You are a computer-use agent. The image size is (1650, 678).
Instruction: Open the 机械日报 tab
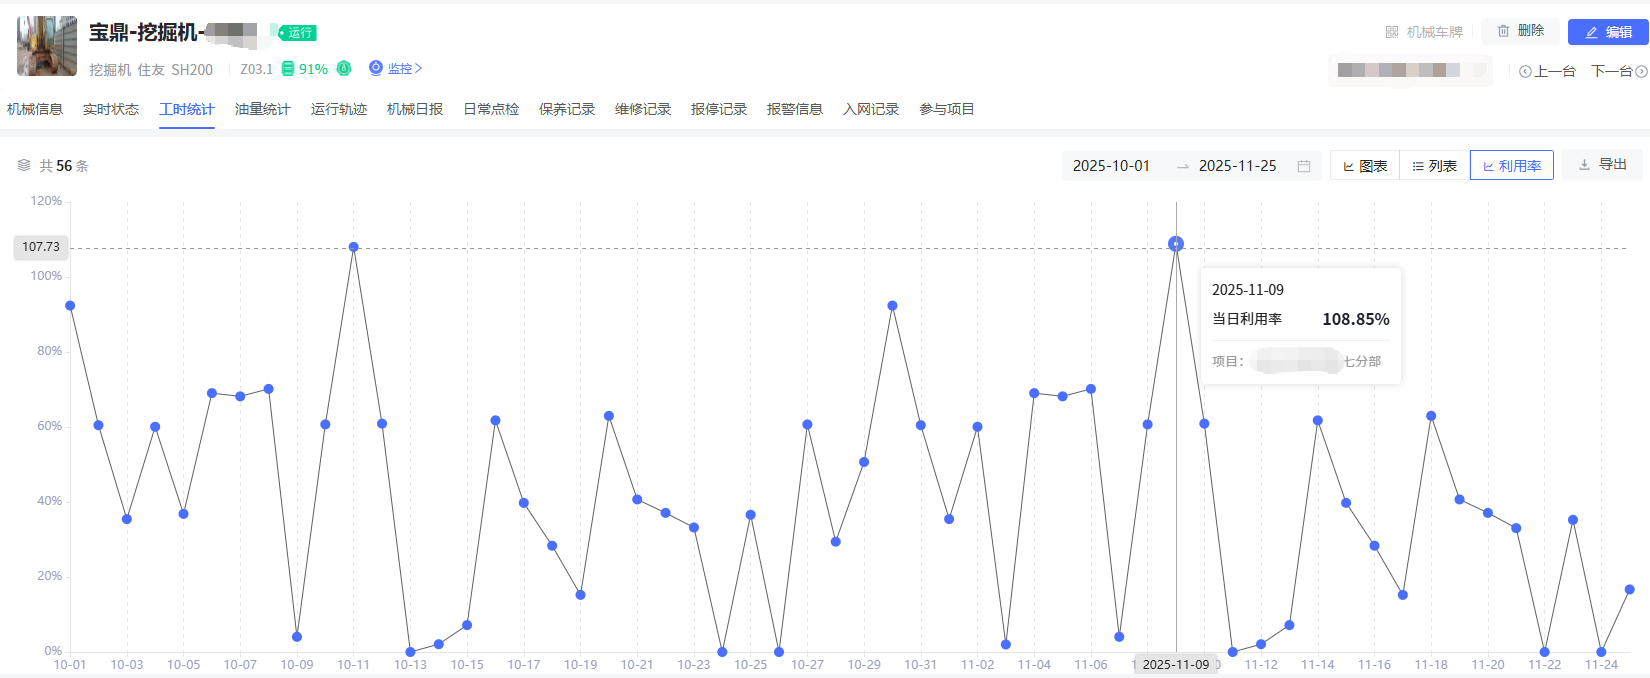pos(415,109)
